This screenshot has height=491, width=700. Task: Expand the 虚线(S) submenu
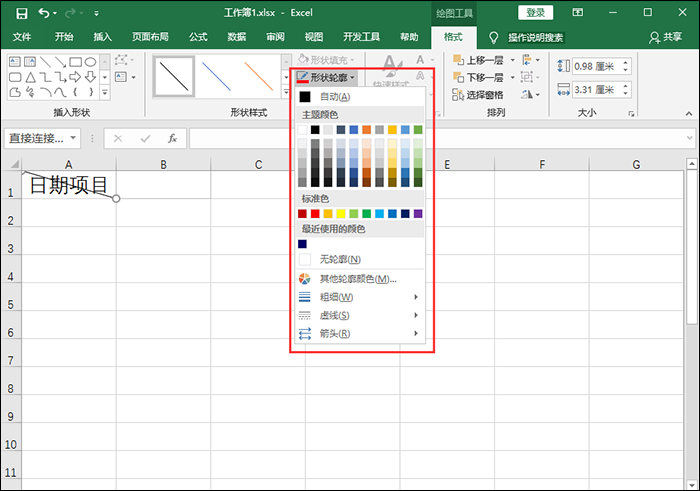[x=359, y=315]
